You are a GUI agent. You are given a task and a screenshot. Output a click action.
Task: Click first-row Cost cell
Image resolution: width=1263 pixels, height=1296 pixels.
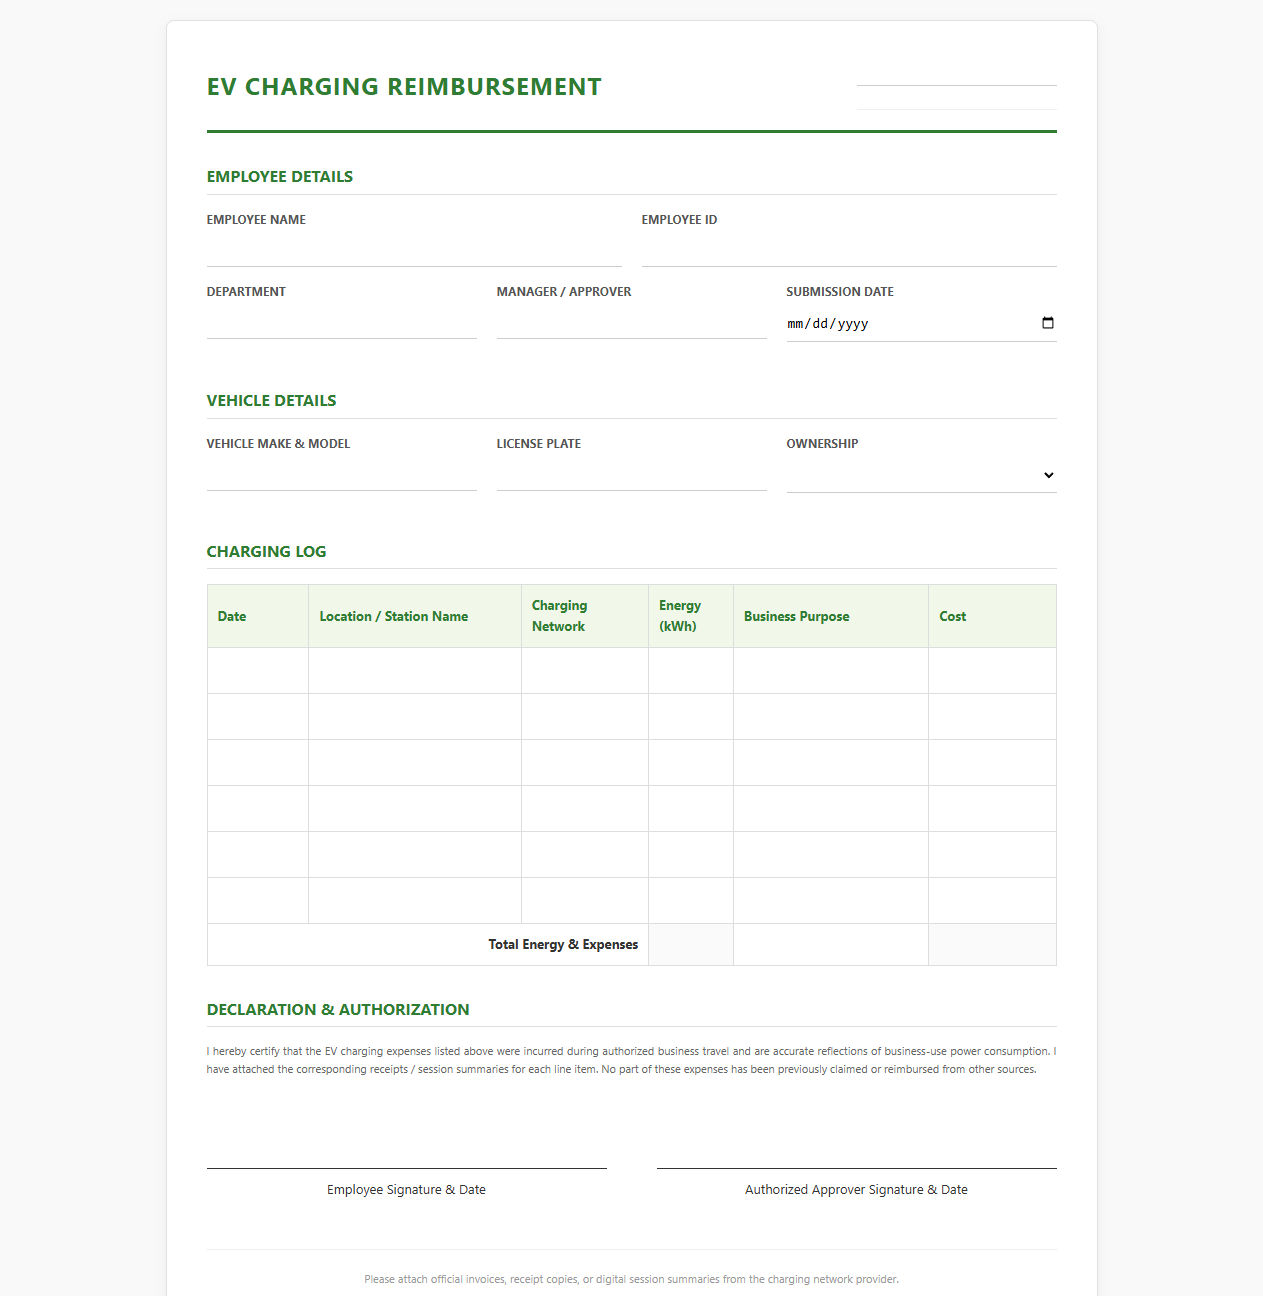pyautogui.click(x=992, y=671)
